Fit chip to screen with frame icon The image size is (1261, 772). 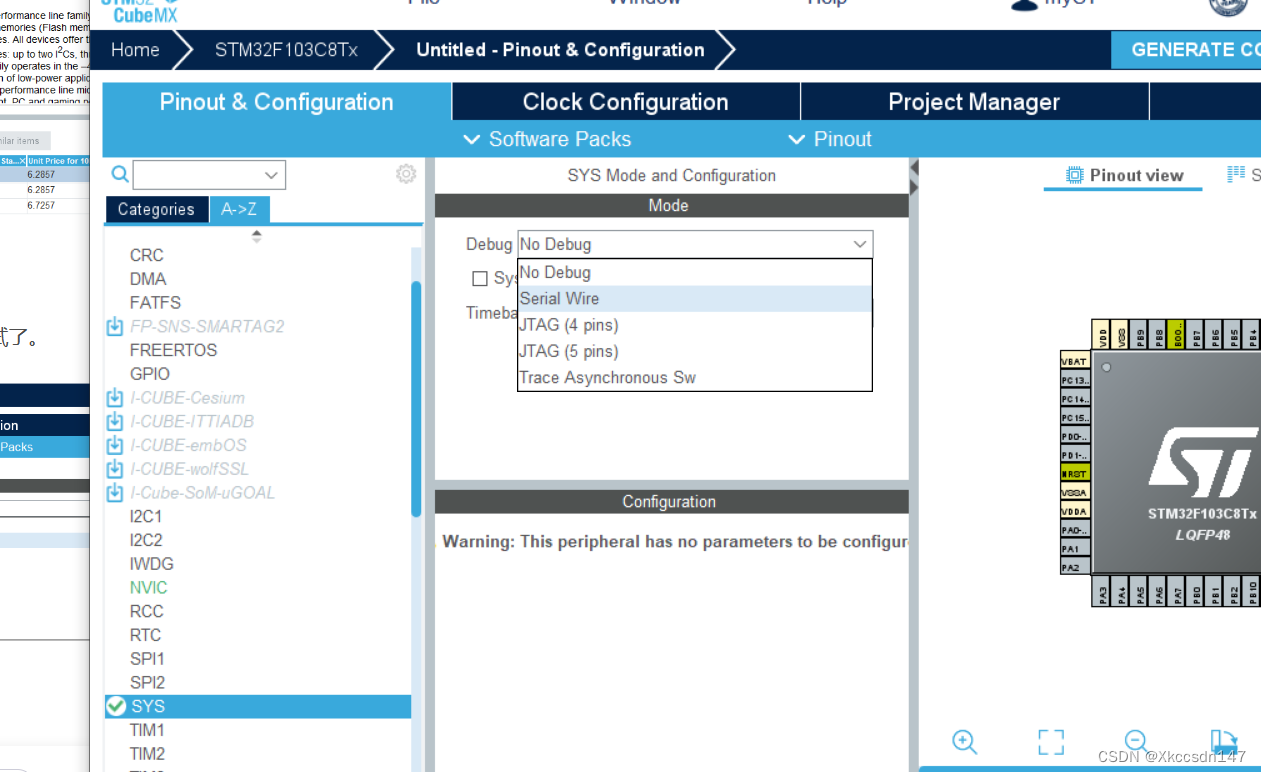pyautogui.click(x=1051, y=741)
